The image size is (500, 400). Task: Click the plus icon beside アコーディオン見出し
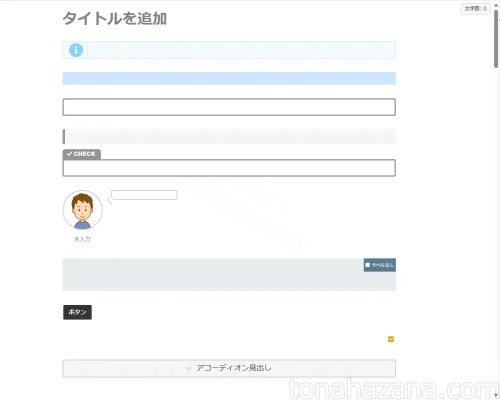[x=189, y=368]
